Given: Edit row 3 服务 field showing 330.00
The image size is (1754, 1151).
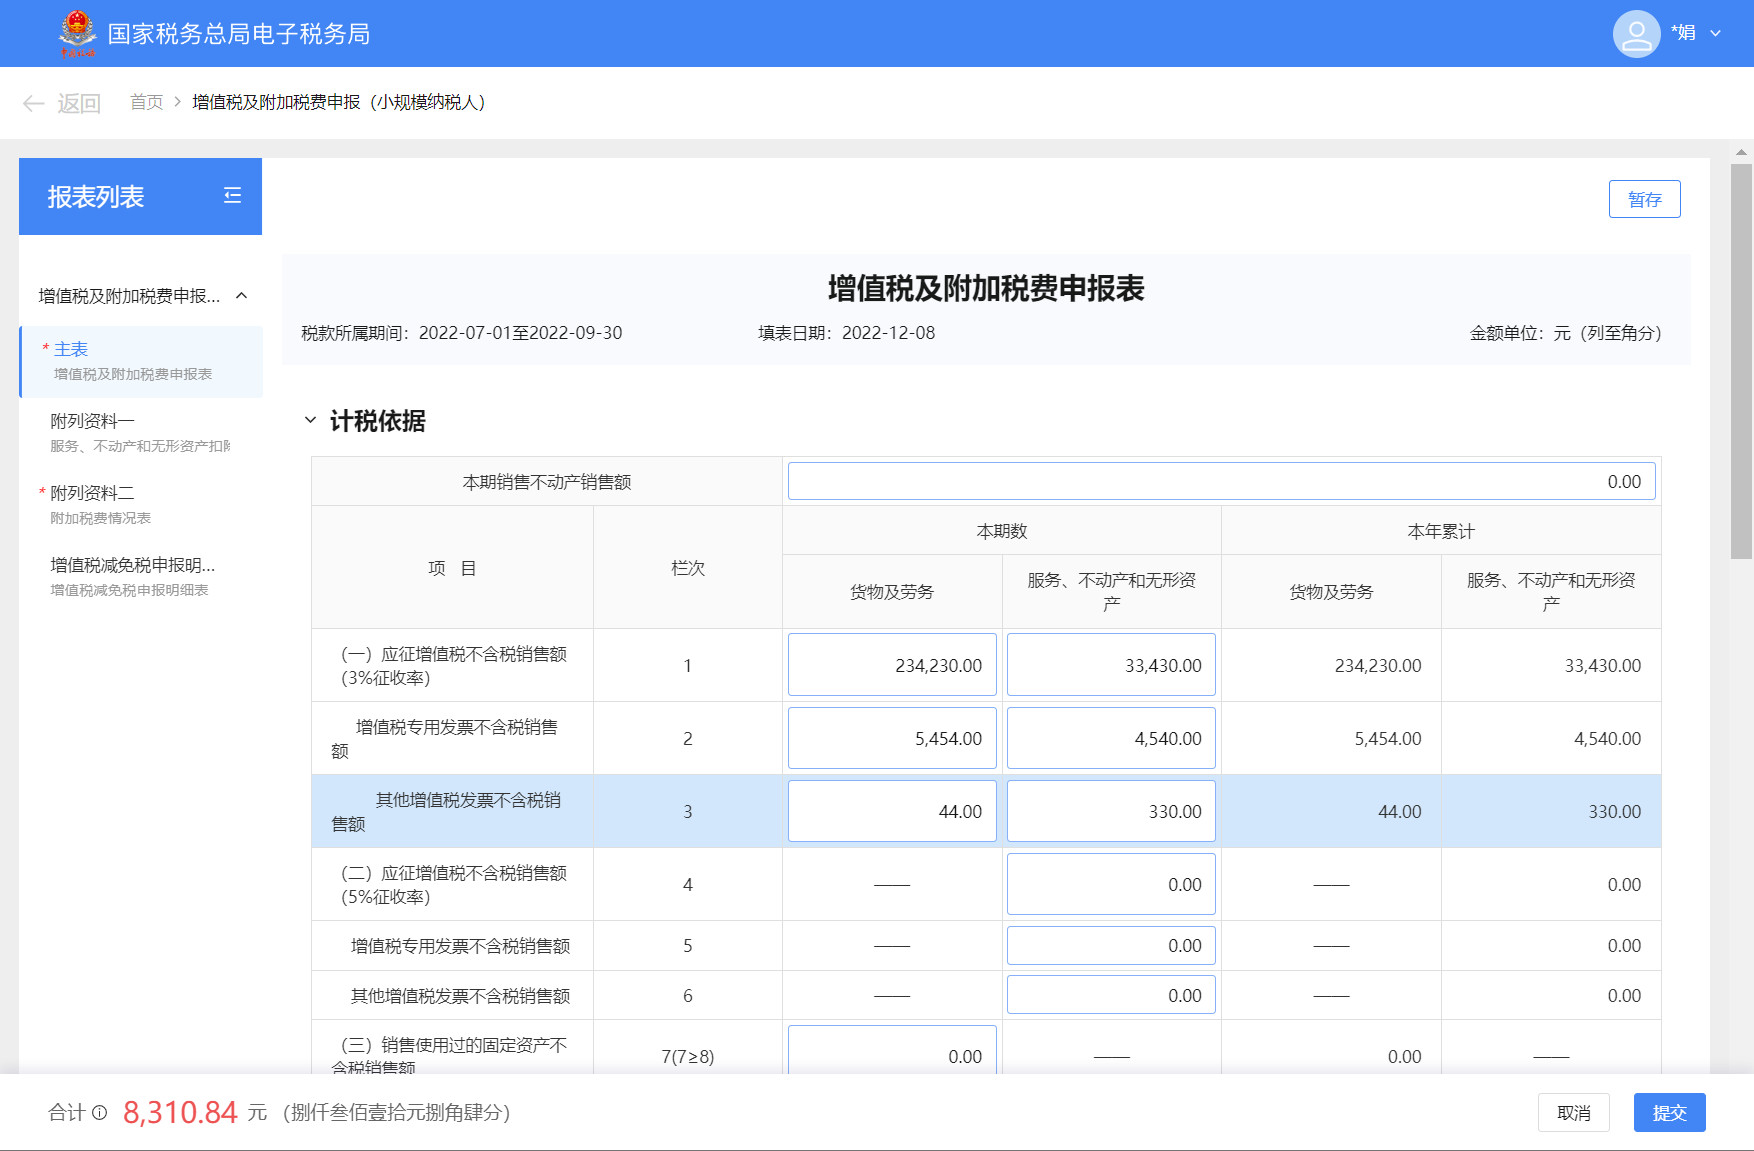Looking at the screenshot, I should tap(1110, 811).
